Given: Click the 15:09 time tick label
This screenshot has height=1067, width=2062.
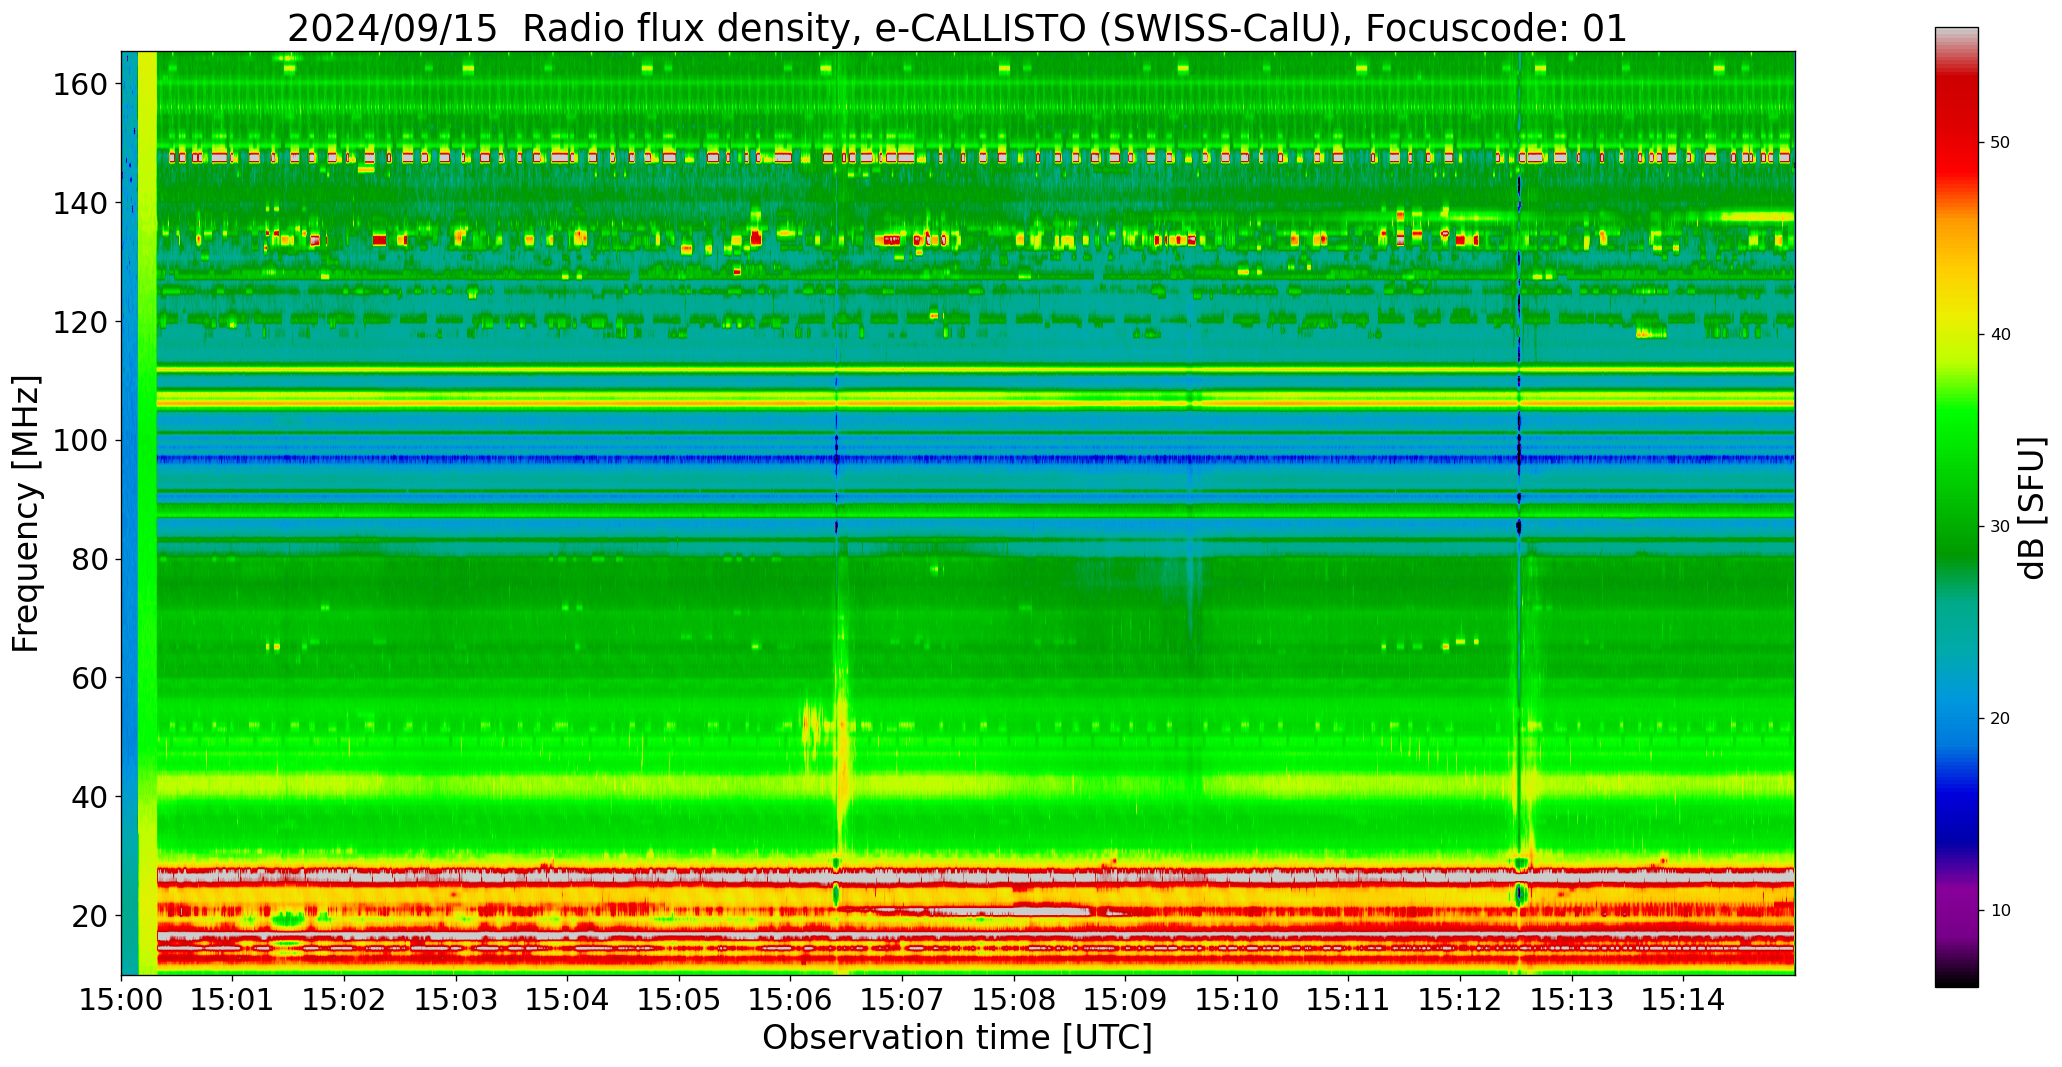Looking at the screenshot, I should pos(1125,999).
